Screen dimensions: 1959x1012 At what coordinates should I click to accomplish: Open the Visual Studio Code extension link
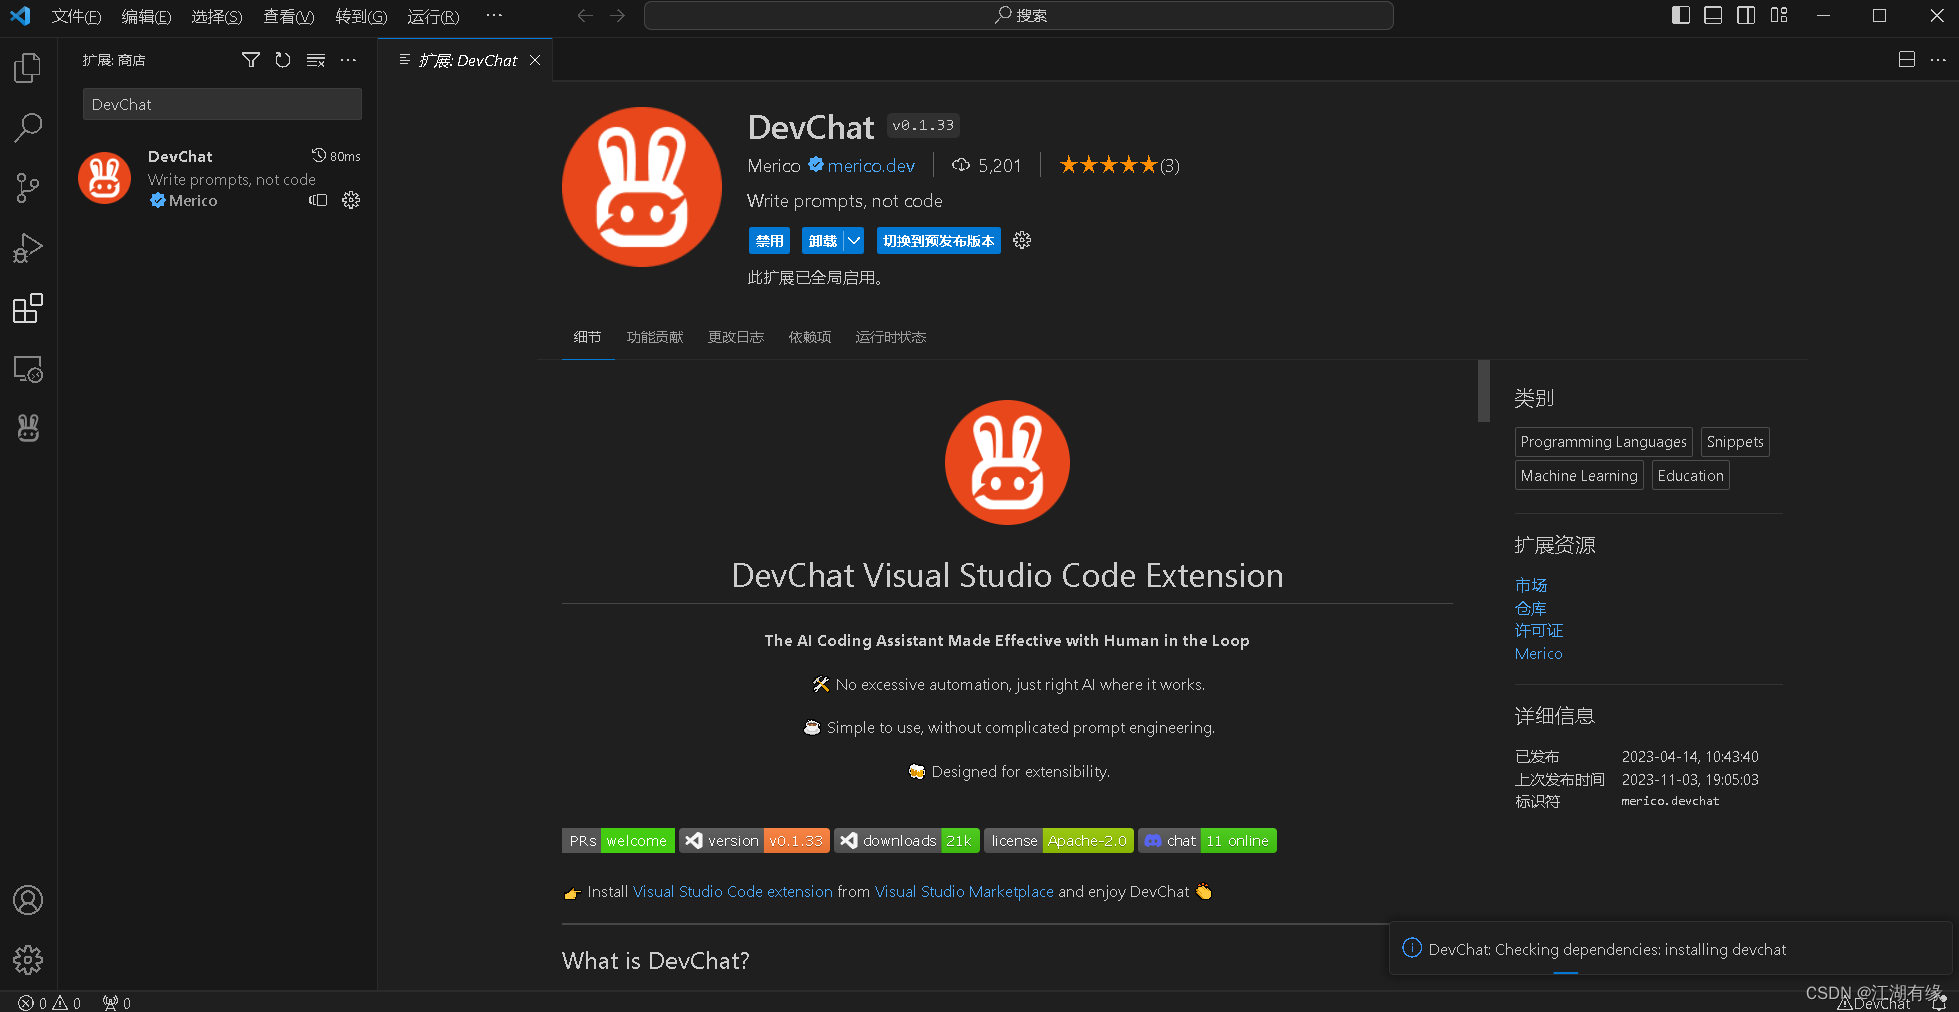733,891
